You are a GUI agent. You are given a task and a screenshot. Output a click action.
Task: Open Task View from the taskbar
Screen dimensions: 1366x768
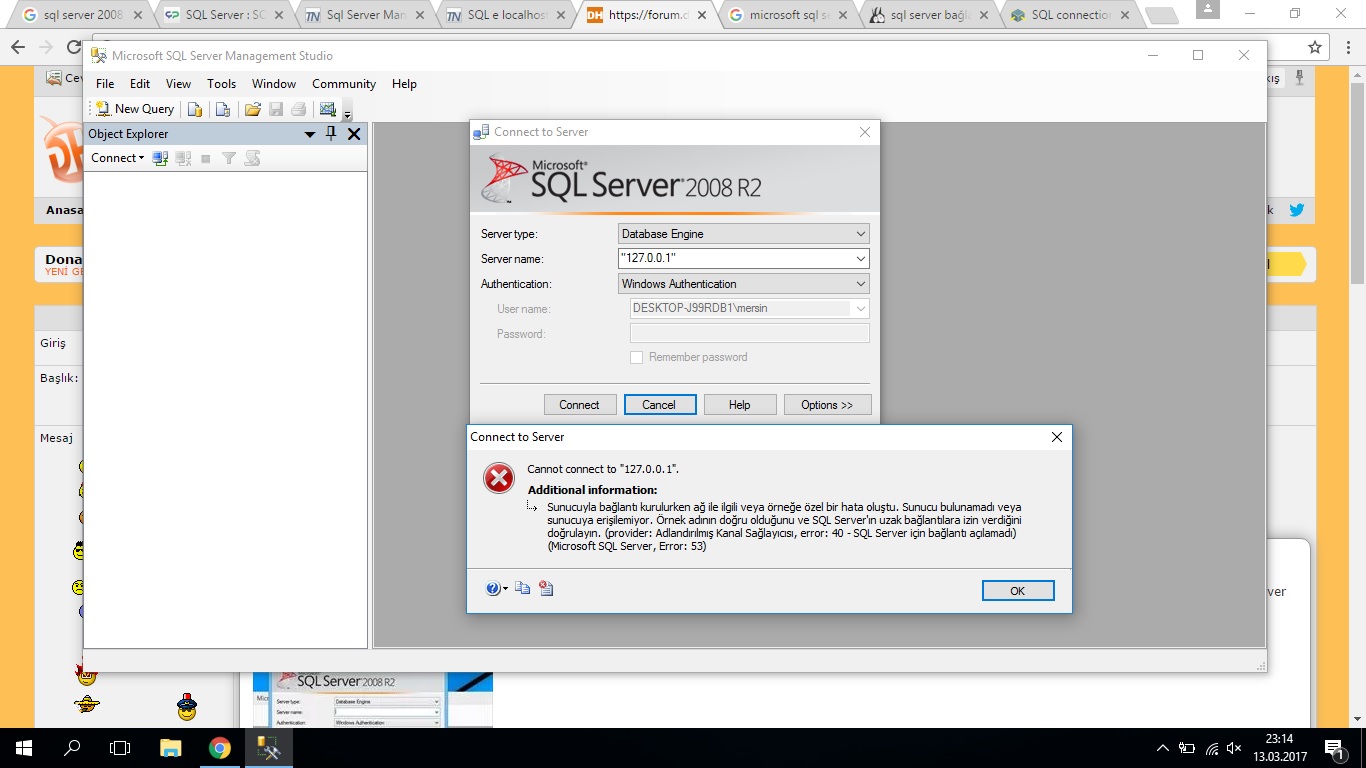[x=120, y=748]
